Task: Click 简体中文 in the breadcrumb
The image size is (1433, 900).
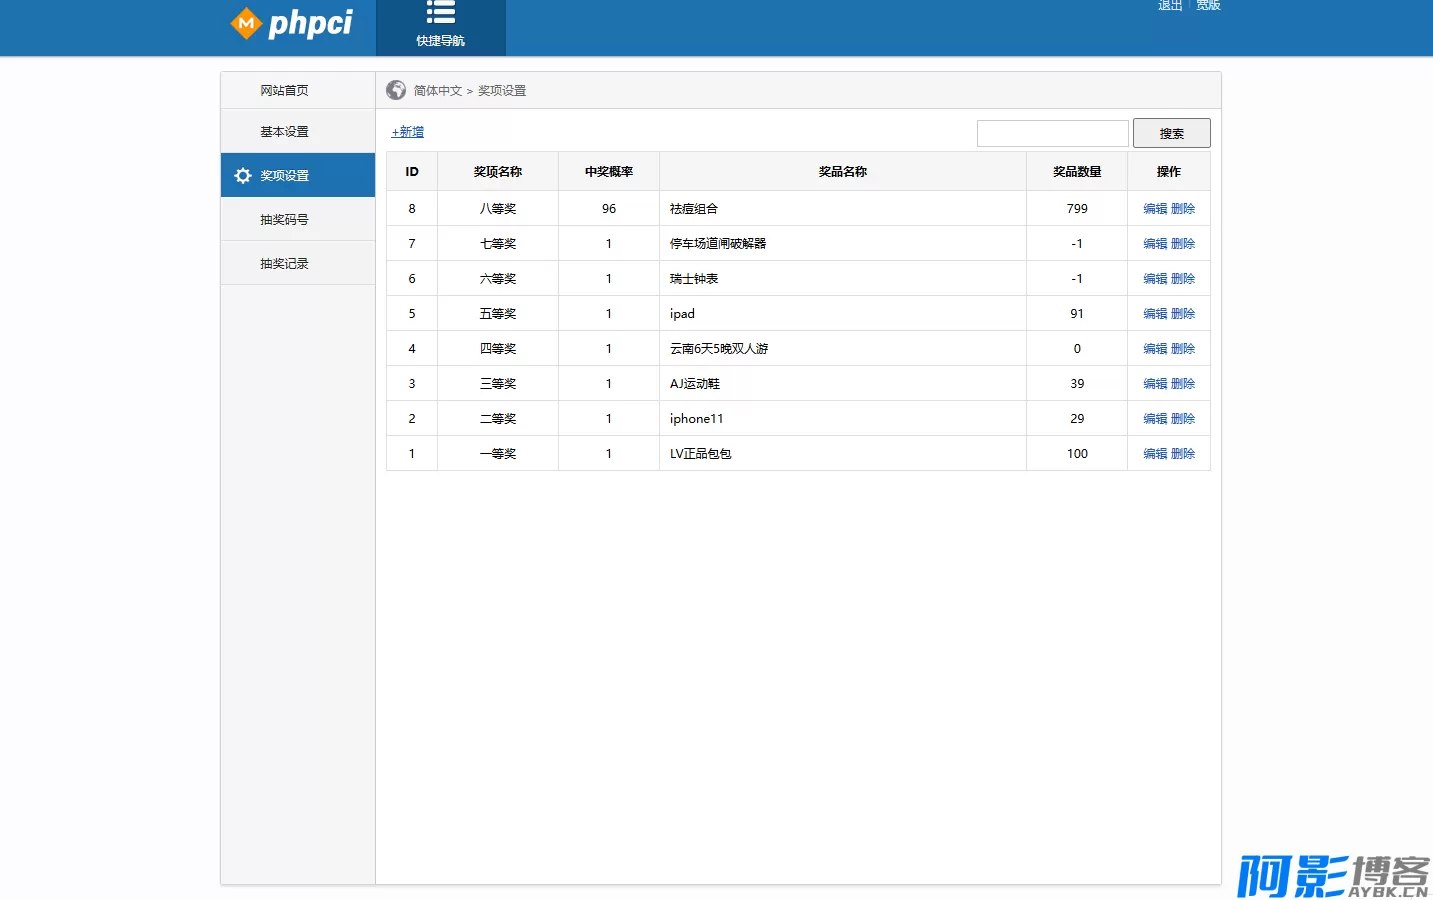Action: click(x=438, y=91)
